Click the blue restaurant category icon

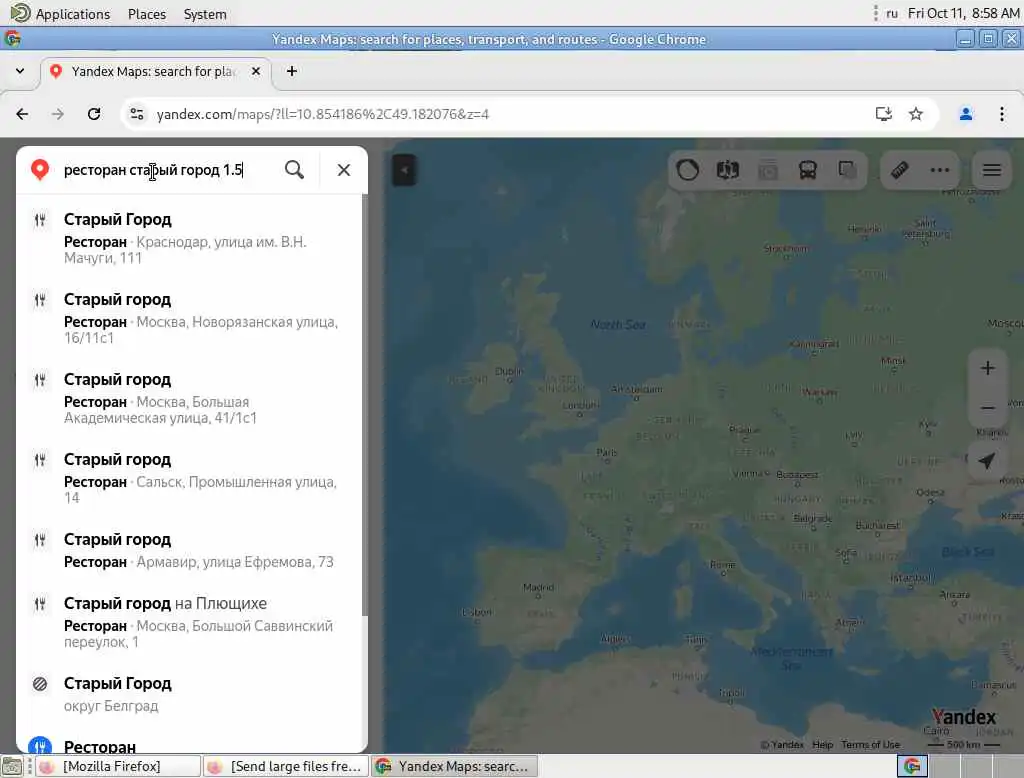point(40,745)
